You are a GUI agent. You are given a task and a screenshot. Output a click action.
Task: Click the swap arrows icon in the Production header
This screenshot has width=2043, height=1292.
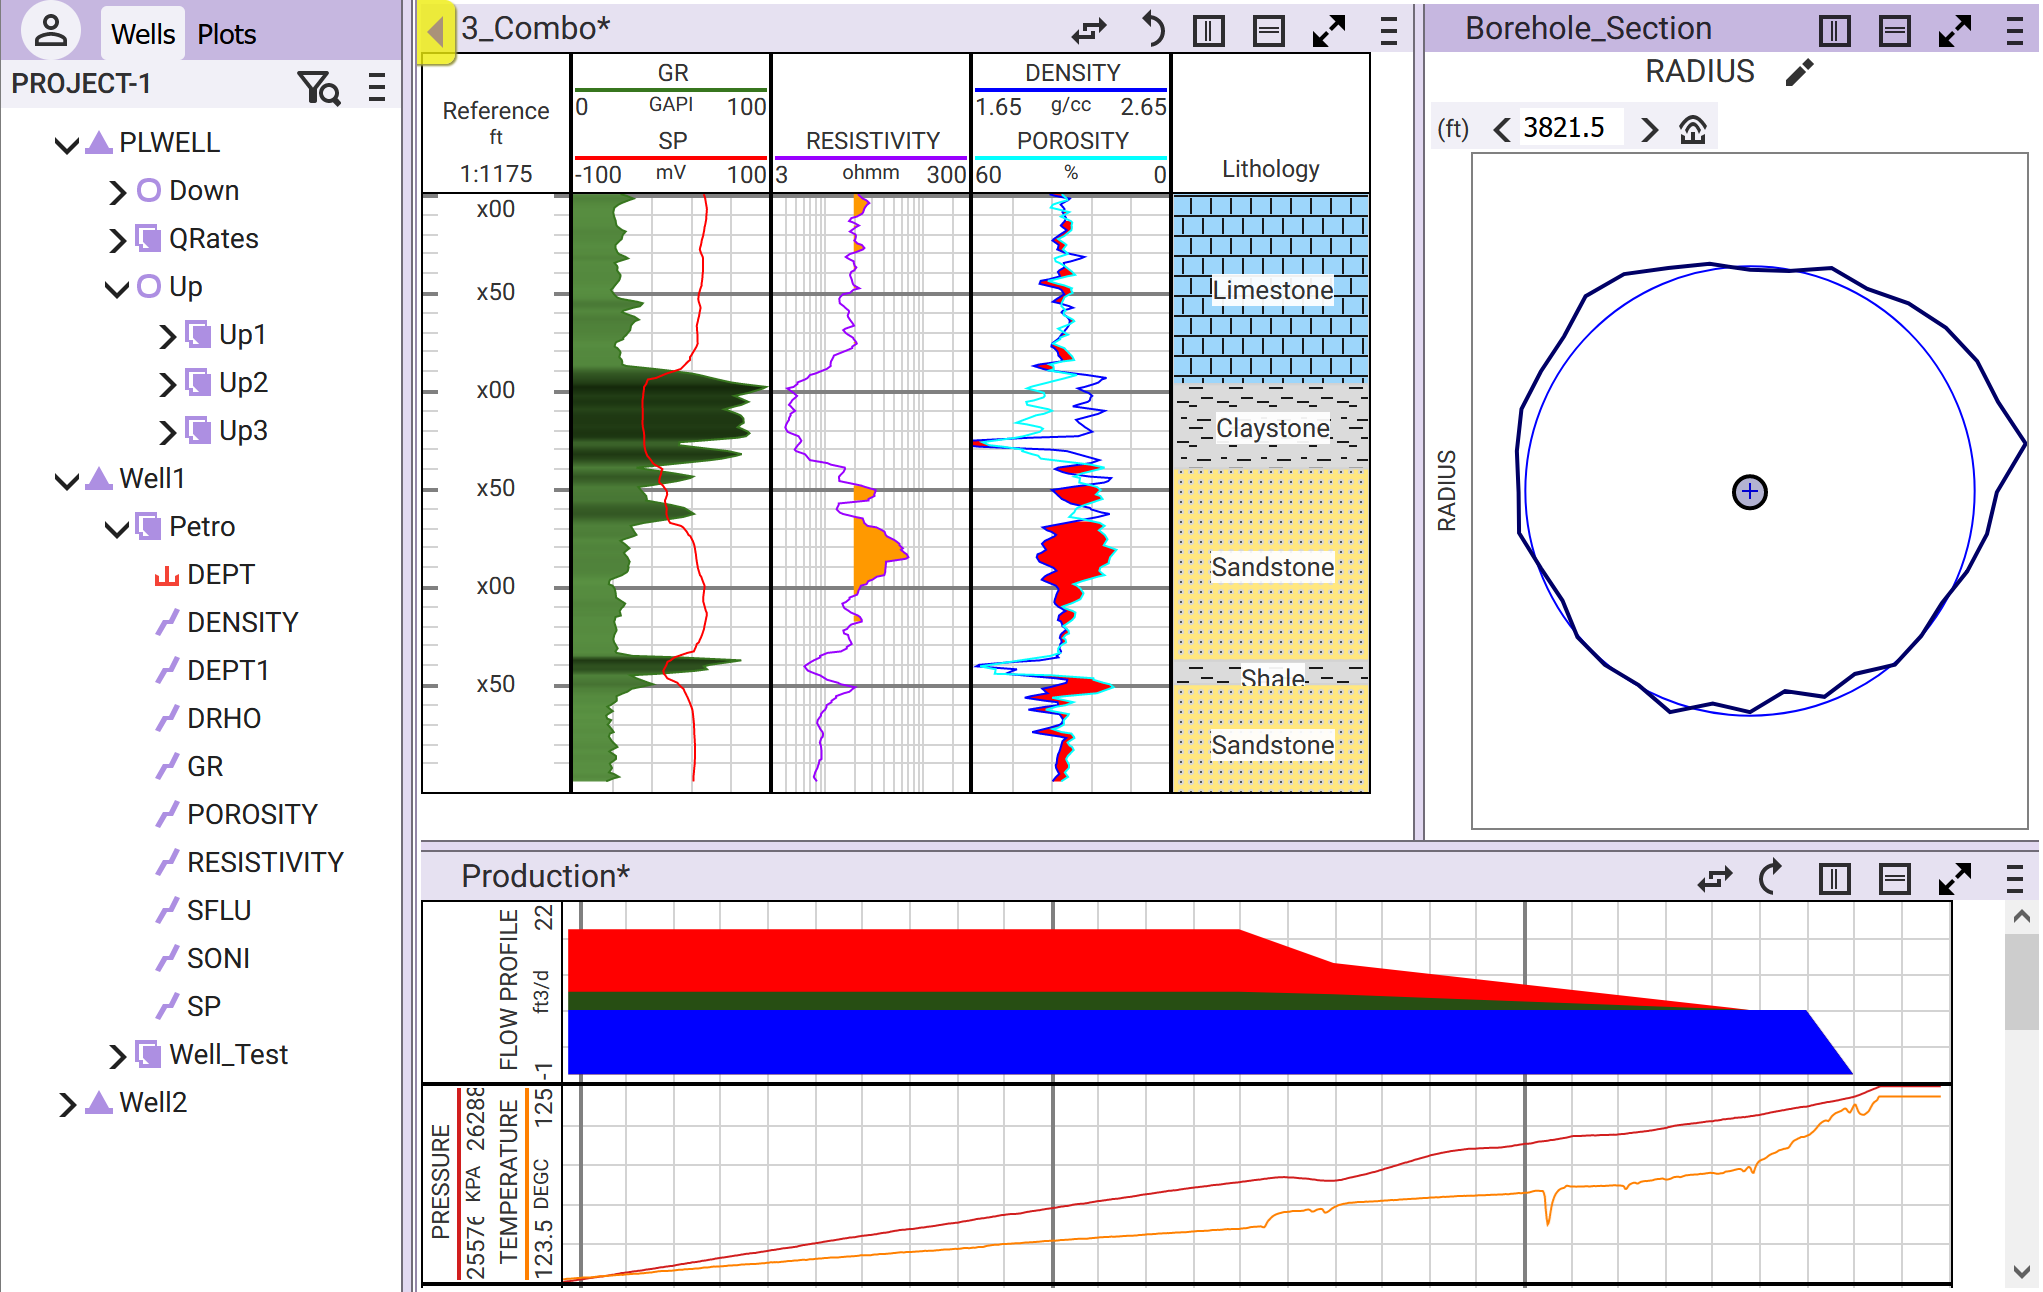pos(1715,879)
